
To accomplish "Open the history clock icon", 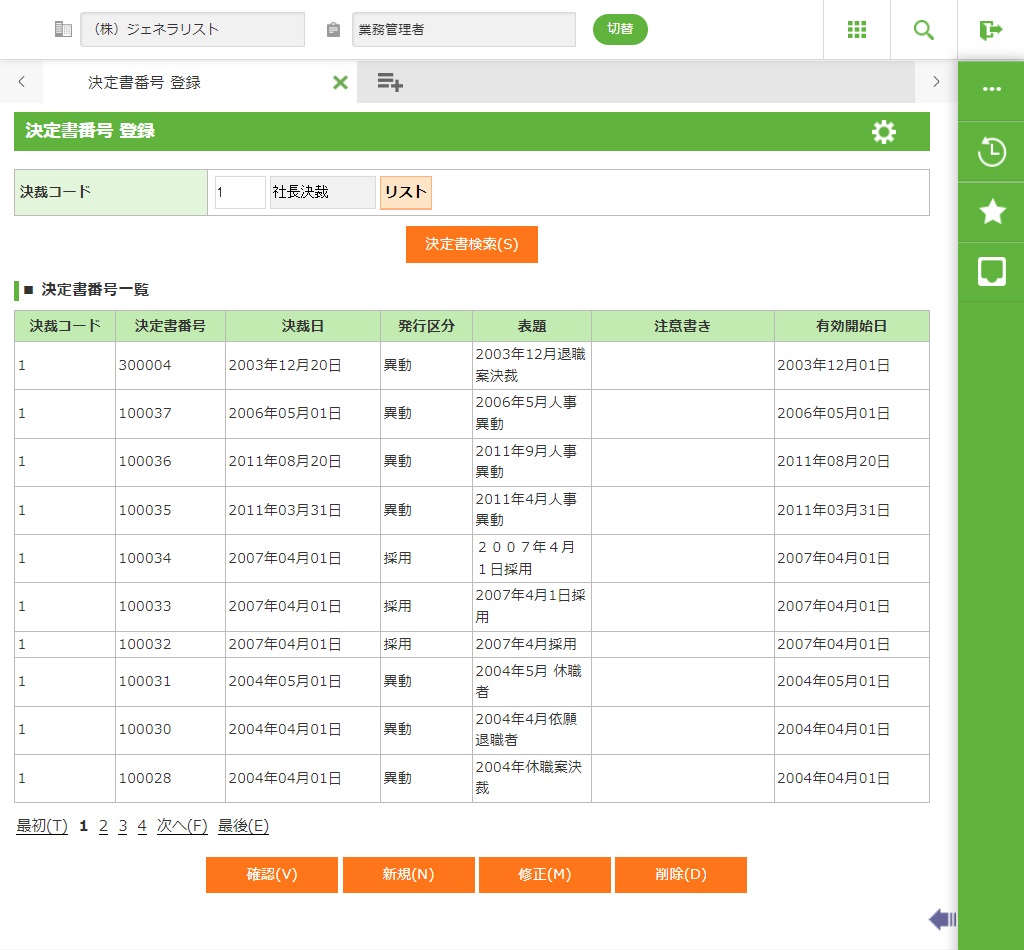I will pos(991,153).
